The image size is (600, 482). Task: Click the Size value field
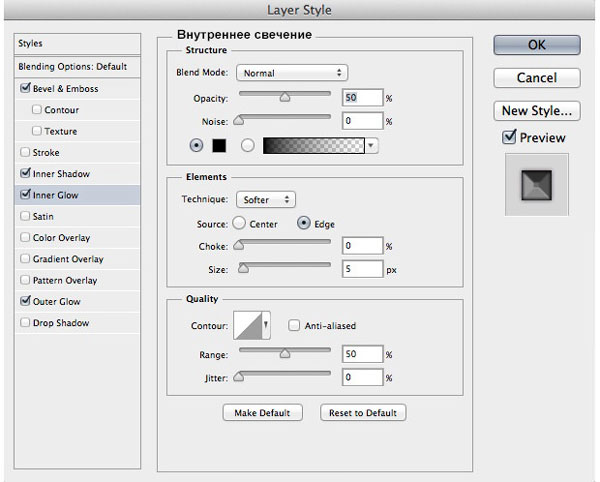click(362, 269)
